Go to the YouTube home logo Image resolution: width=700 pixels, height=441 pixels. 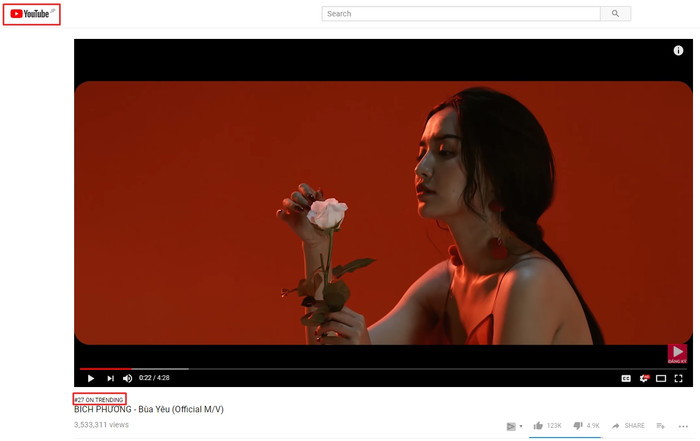click(29, 14)
